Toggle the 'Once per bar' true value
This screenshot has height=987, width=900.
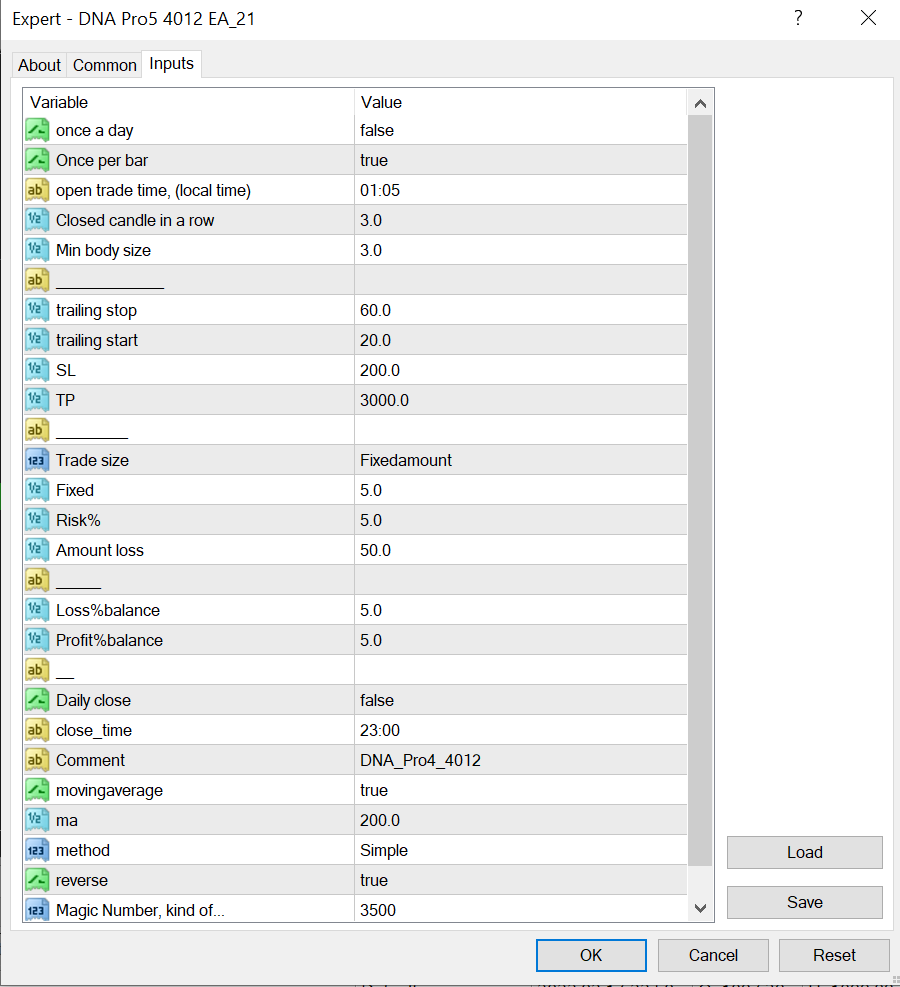coord(374,160)
